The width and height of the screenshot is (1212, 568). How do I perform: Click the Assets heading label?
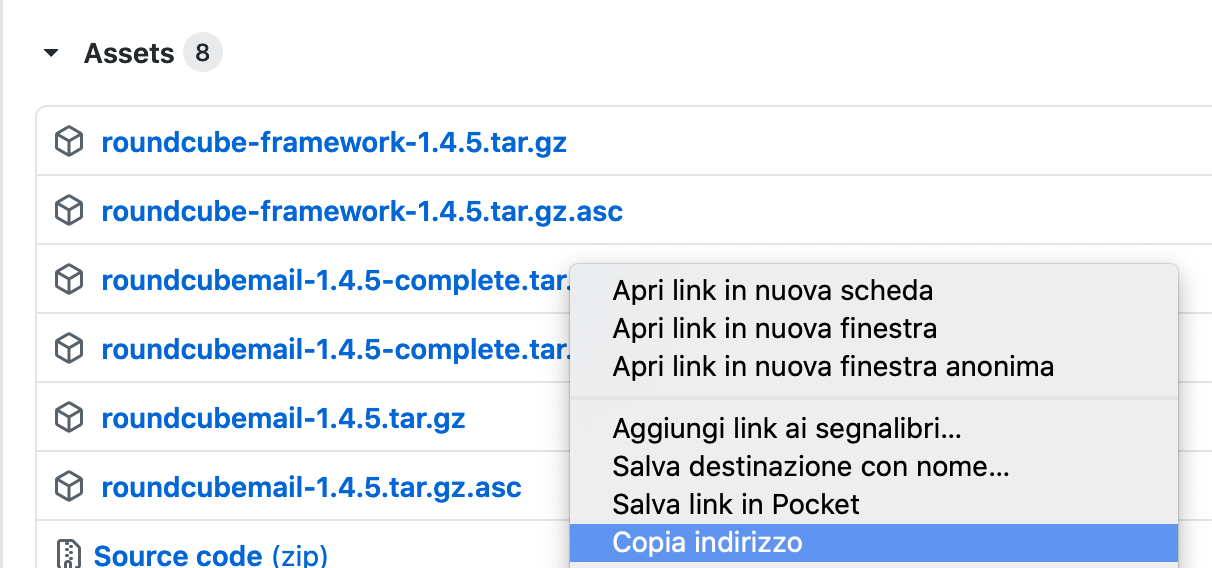129,53
